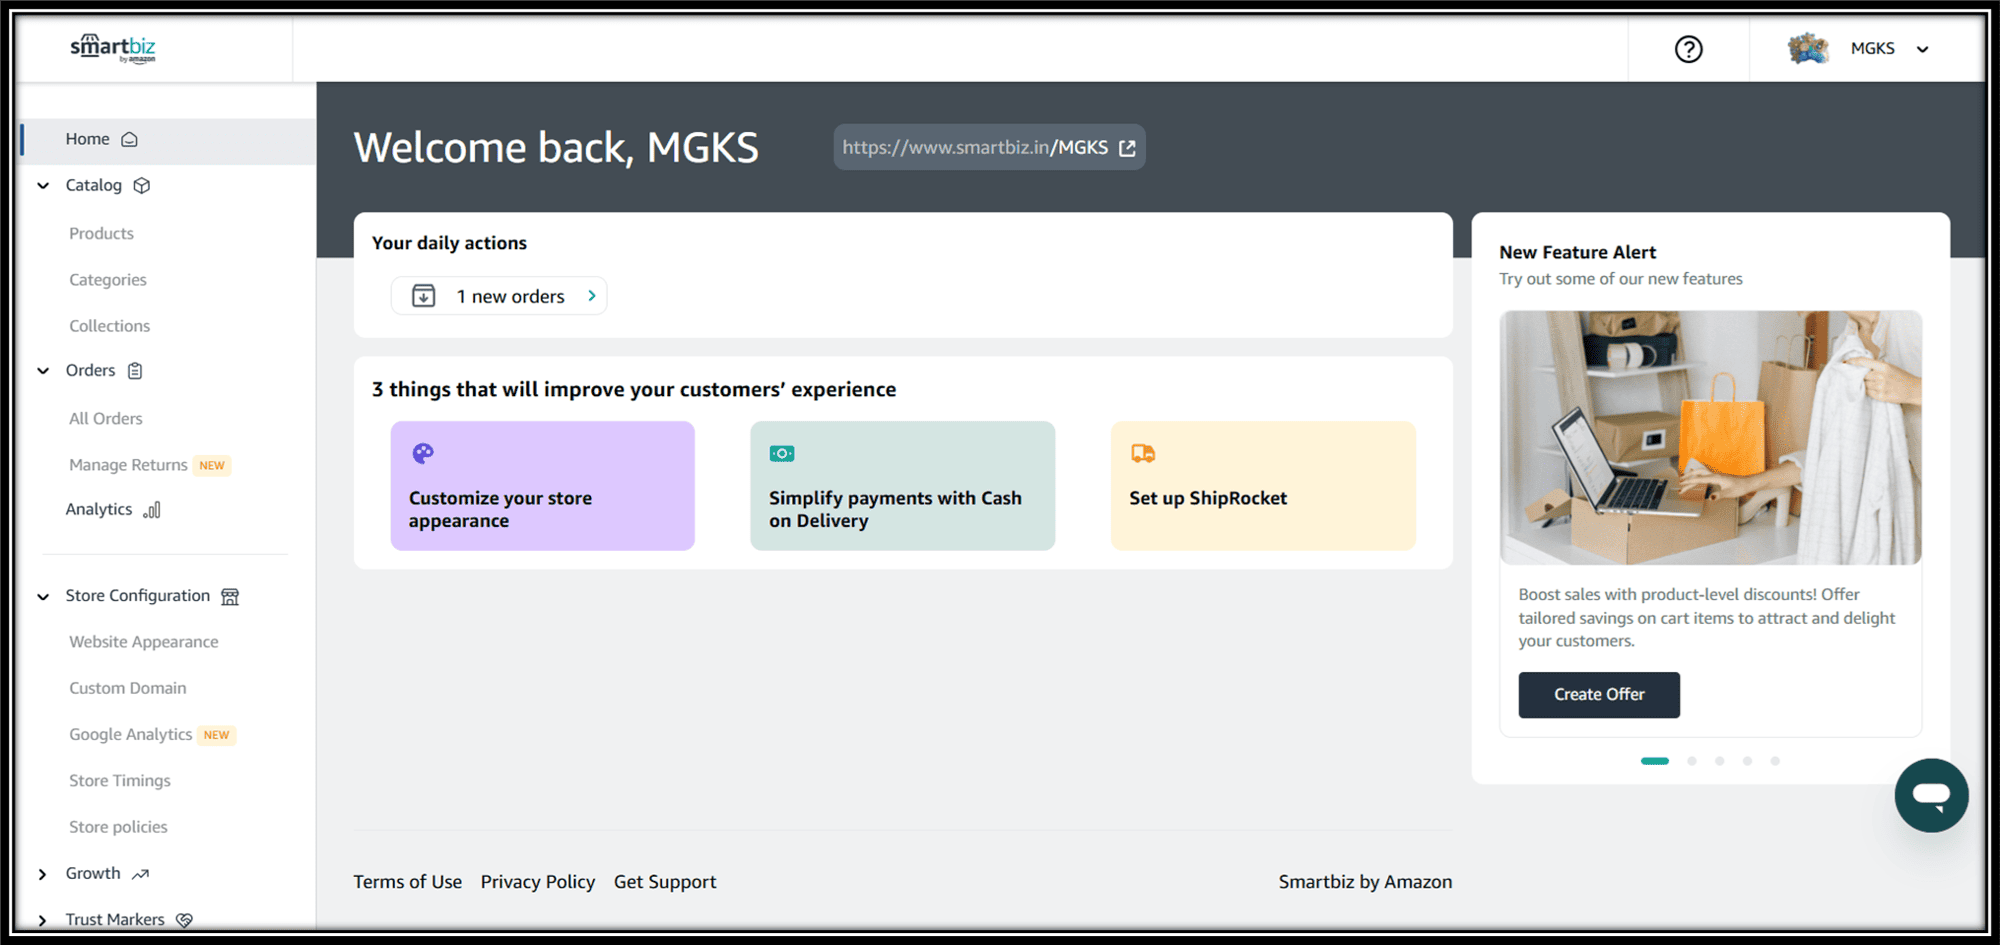
Task: Open Simplify payments with Cash on Delivery card
Action: [x=903, y=486]
